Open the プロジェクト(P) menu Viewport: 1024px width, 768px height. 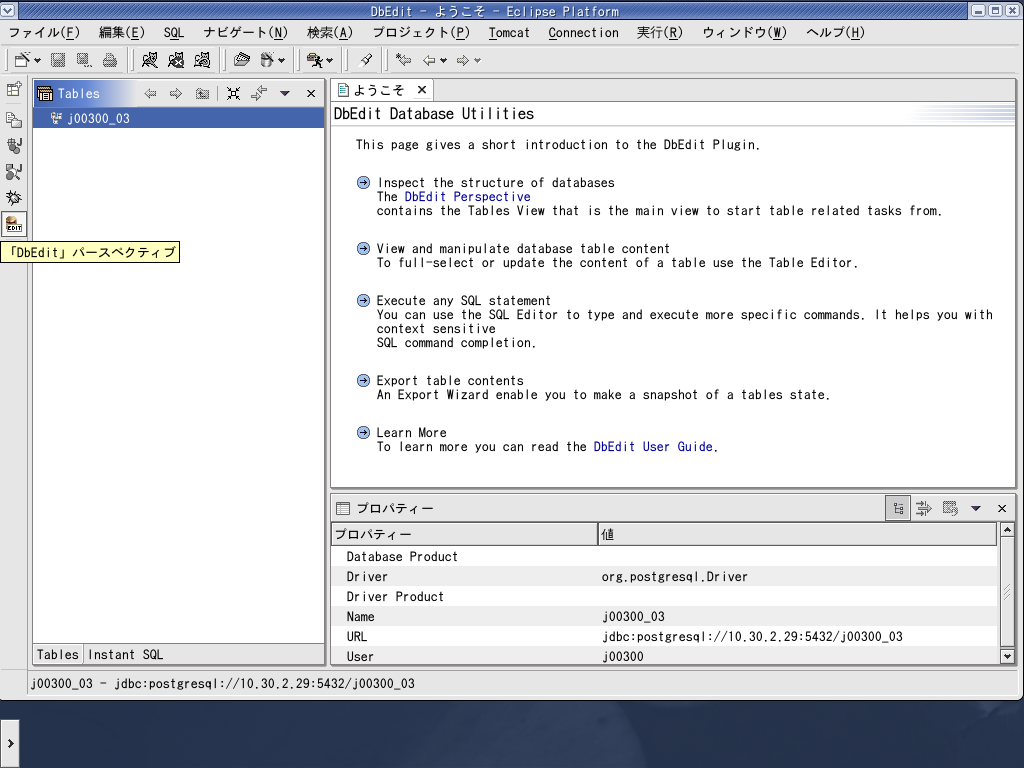tap(421, 33)
